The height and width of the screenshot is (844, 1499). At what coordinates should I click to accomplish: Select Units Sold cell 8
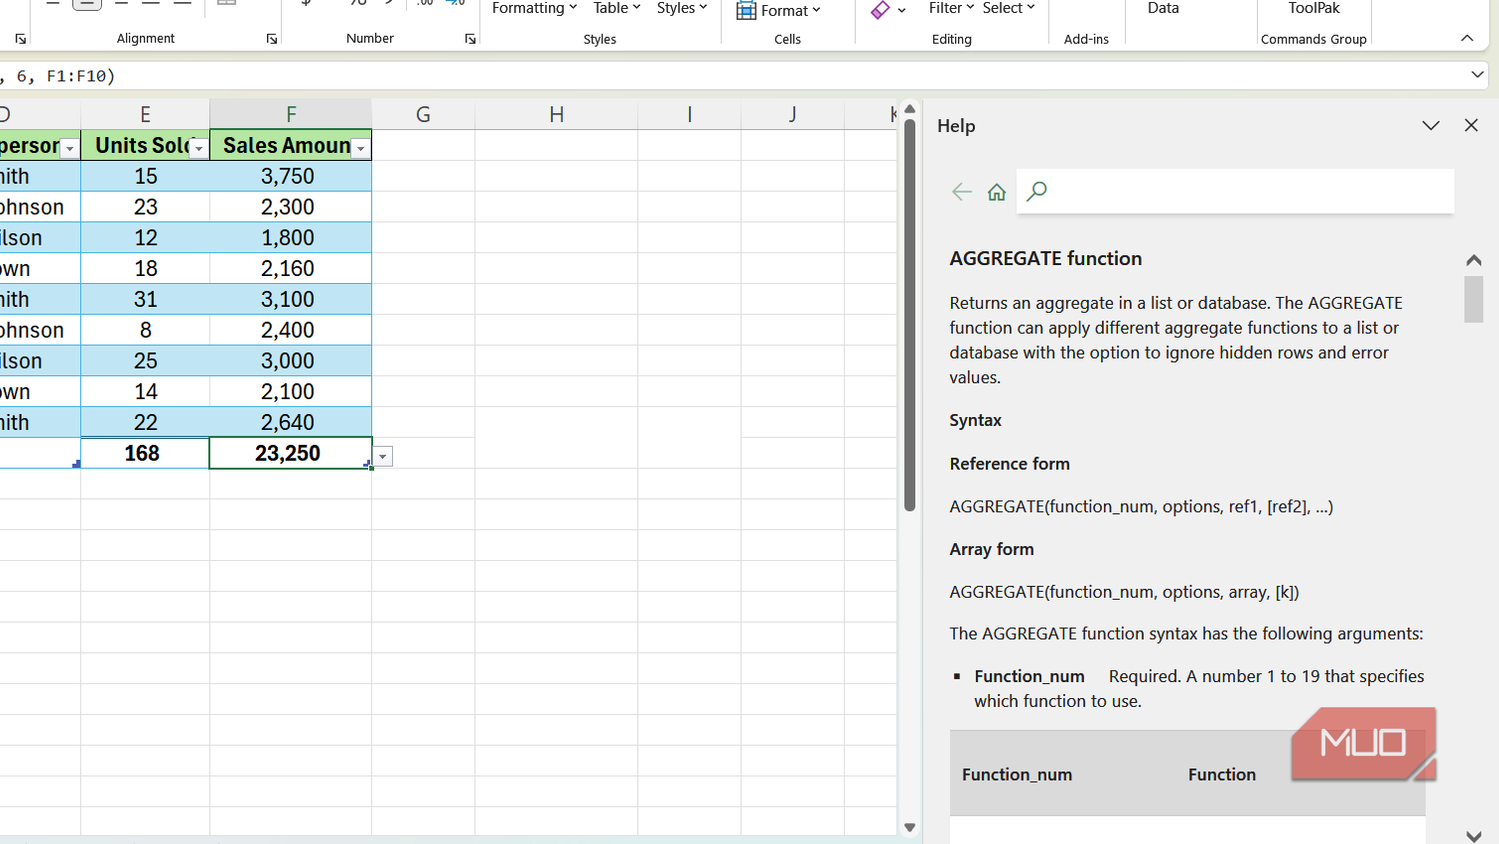coord(145,330)
